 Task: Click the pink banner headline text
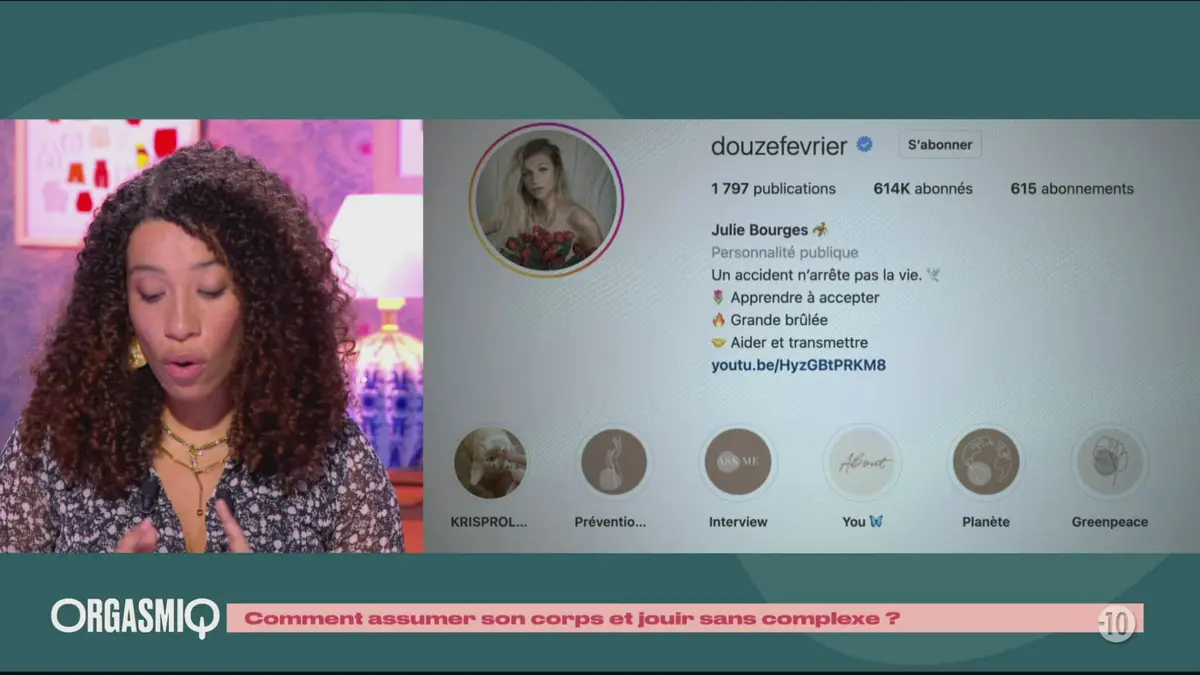point(571,618)
